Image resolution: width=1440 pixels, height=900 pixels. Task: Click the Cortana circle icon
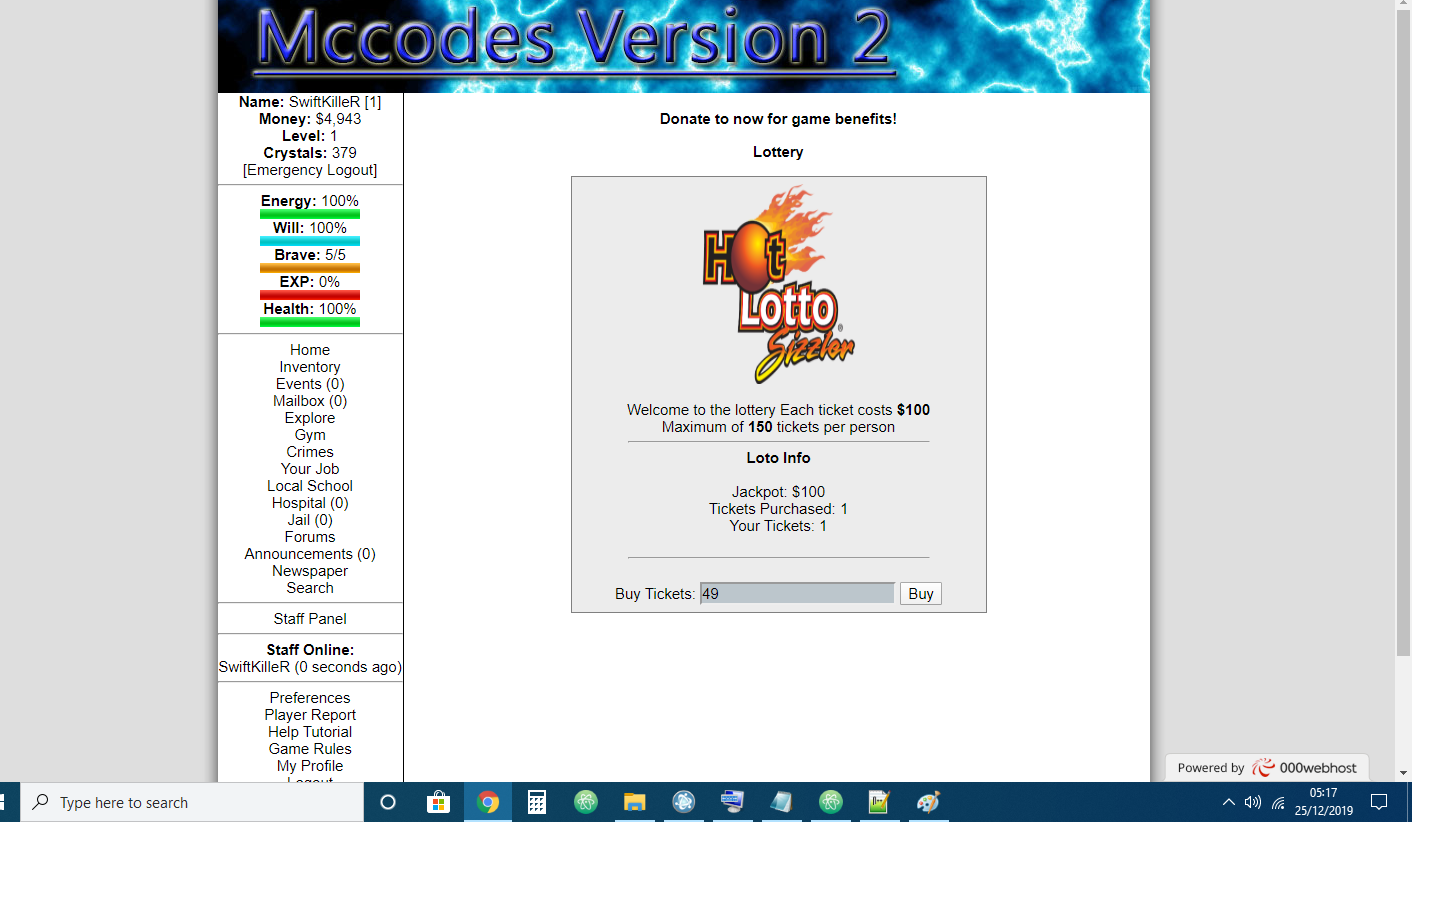pyautogui.click(x=388, y=802)
